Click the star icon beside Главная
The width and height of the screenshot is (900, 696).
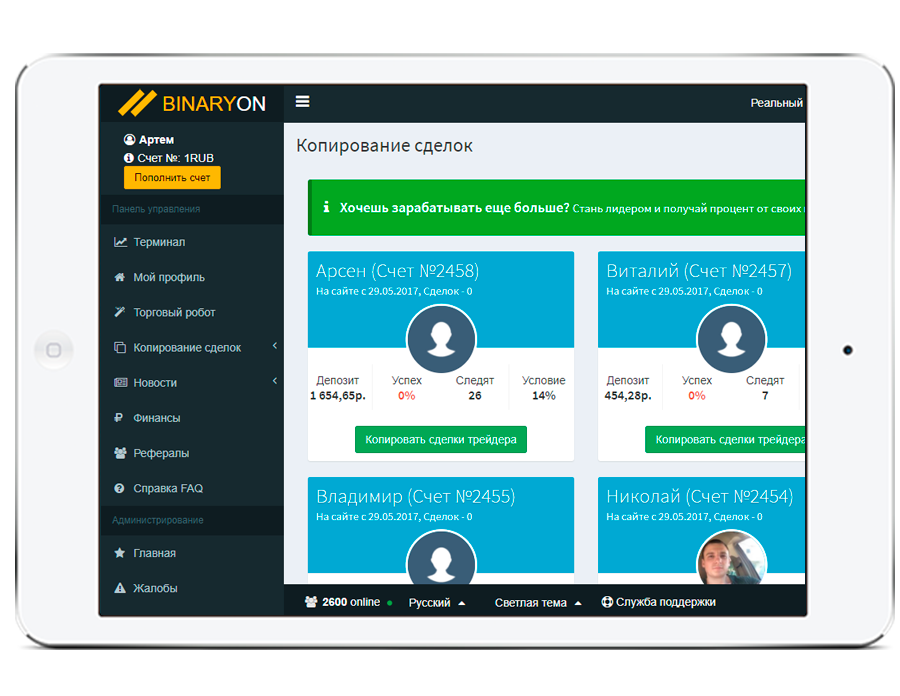coord(121,553)
